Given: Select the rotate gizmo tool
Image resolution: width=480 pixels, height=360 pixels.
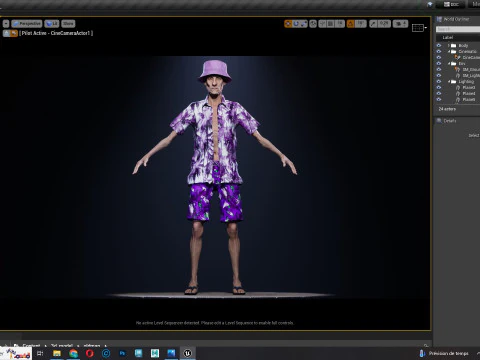Looking at the screenshot, I should coord(296,24).
